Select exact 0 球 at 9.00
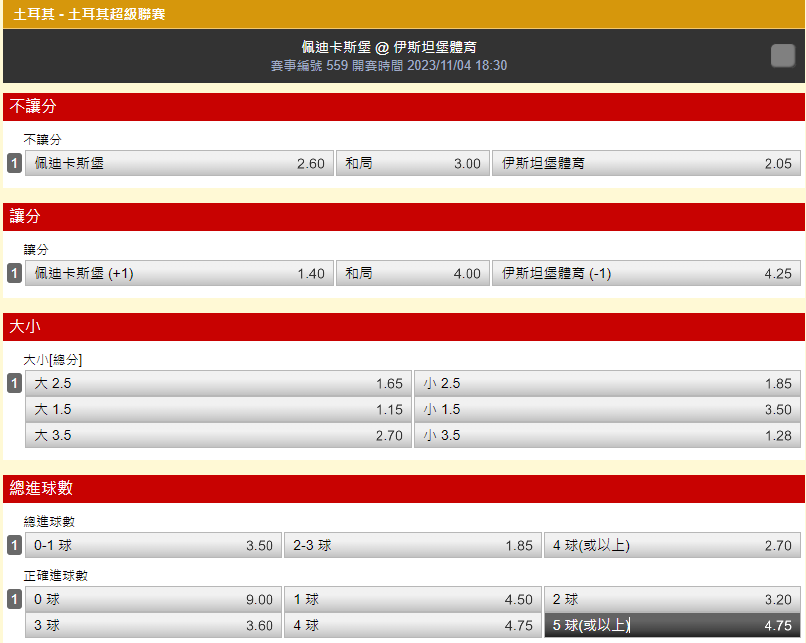Screen dimensions: 806x643 pyautogui.click(x=153, y=599)
